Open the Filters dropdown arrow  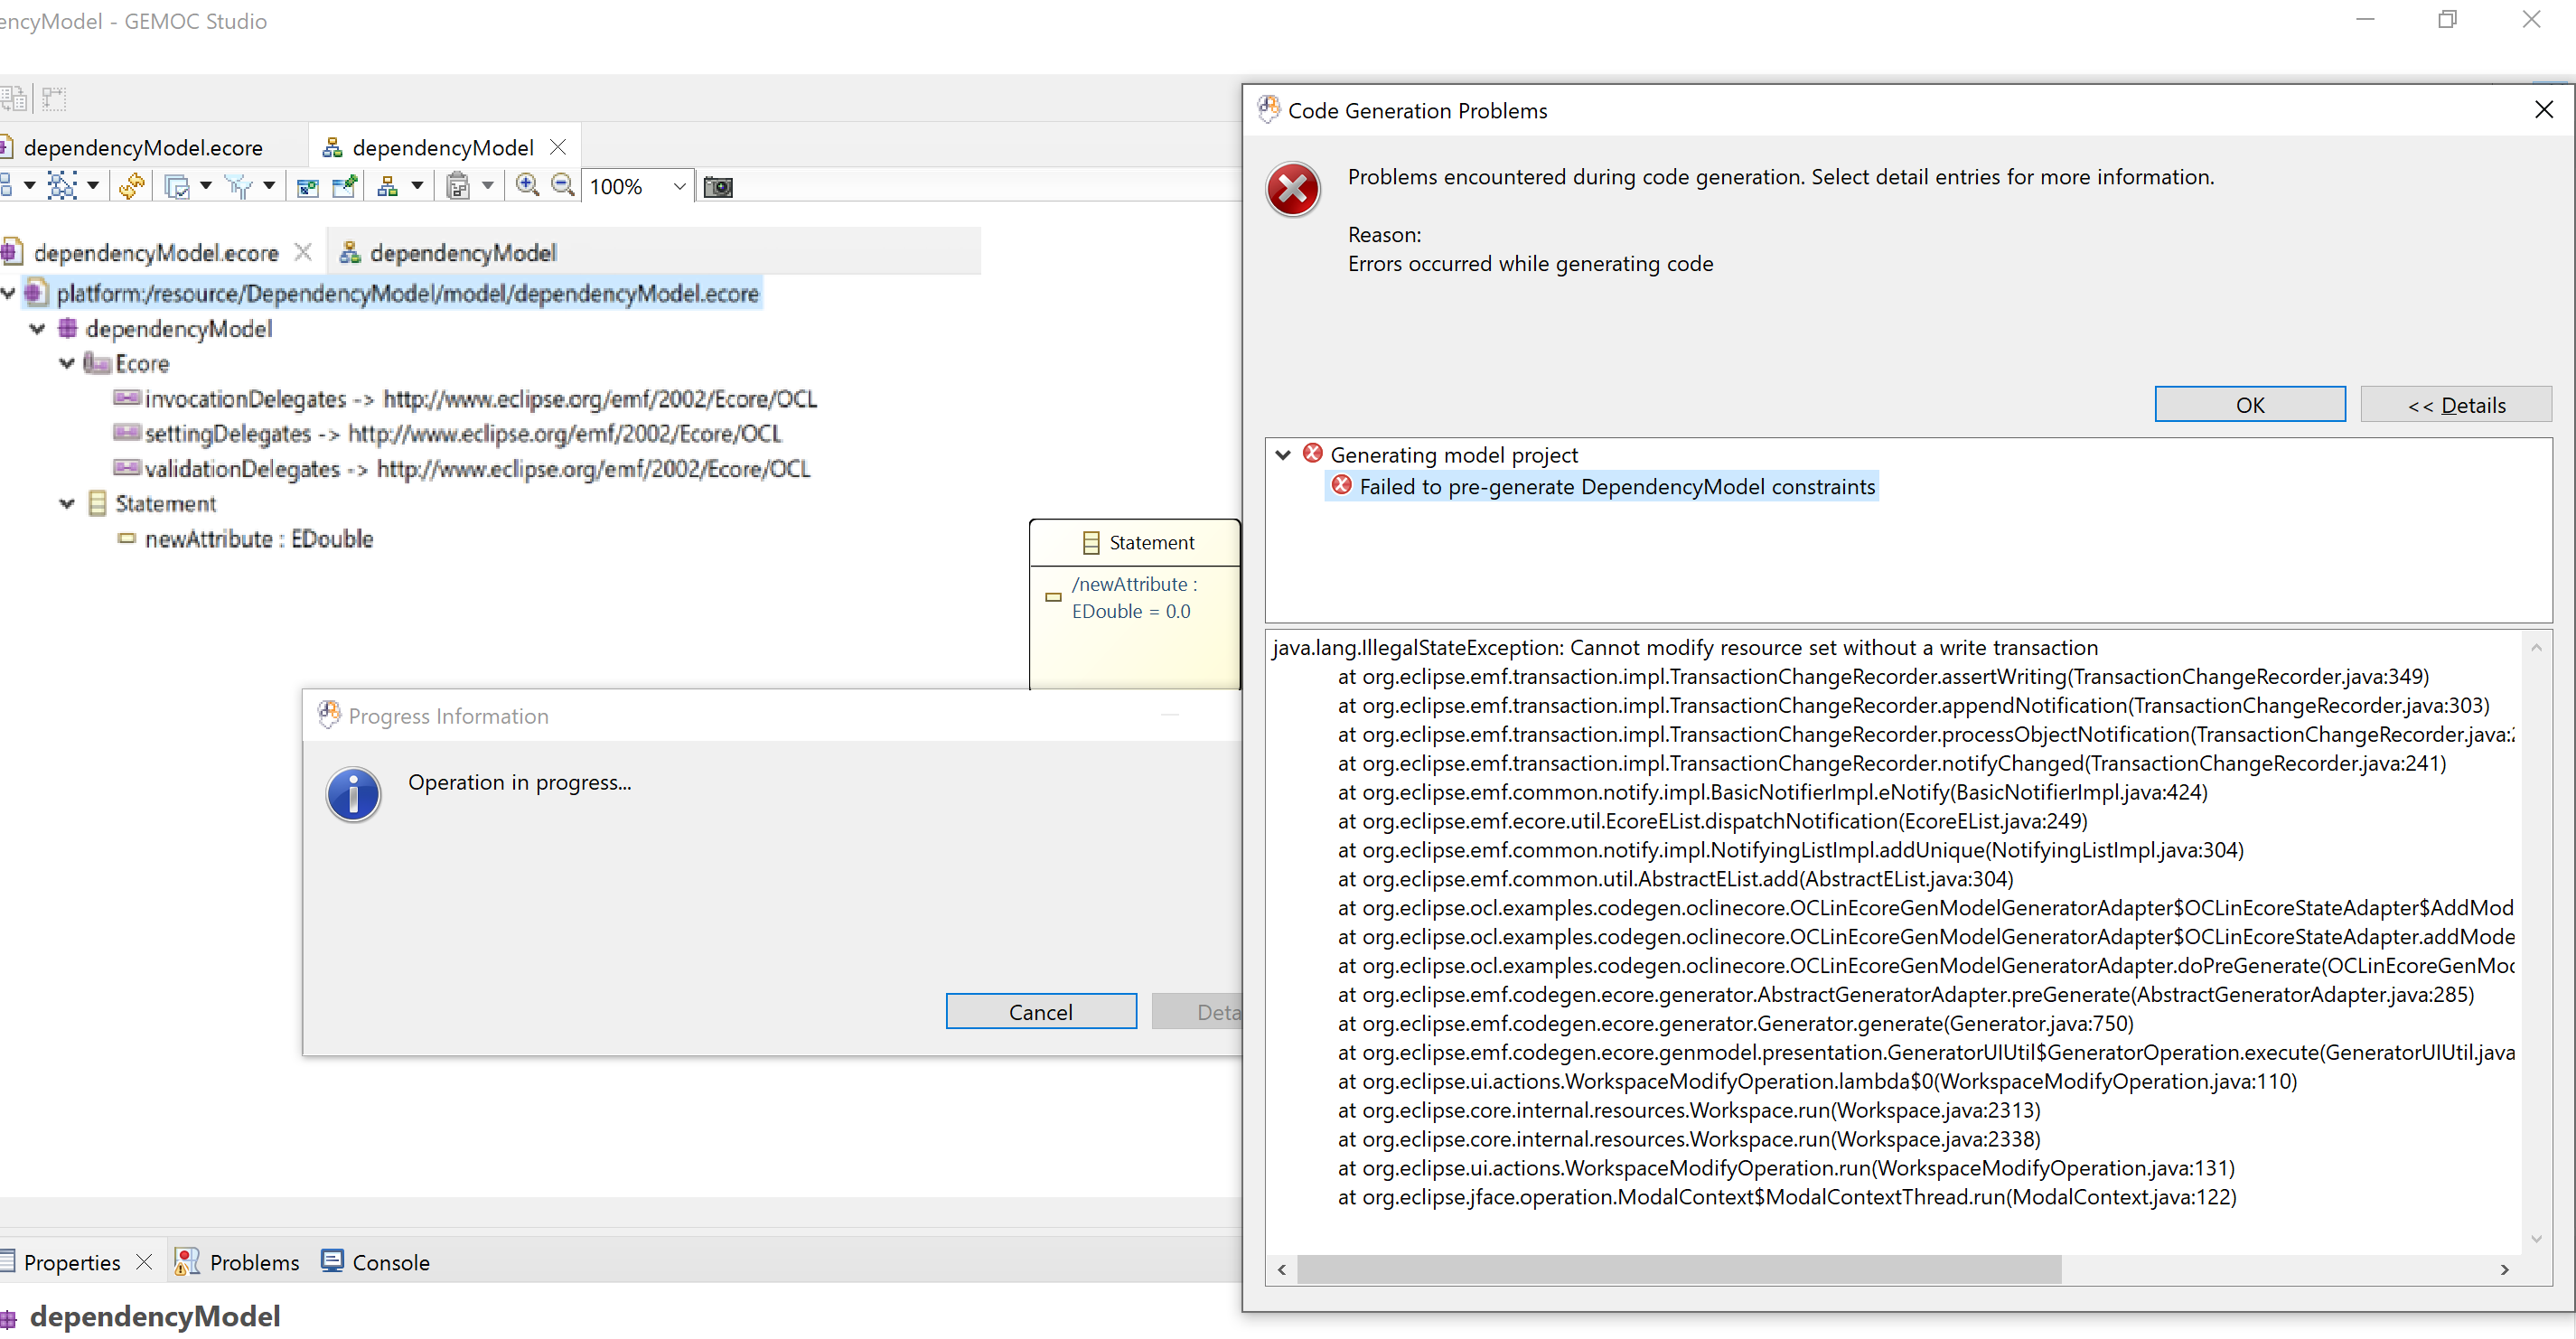(x=269, y=185)
